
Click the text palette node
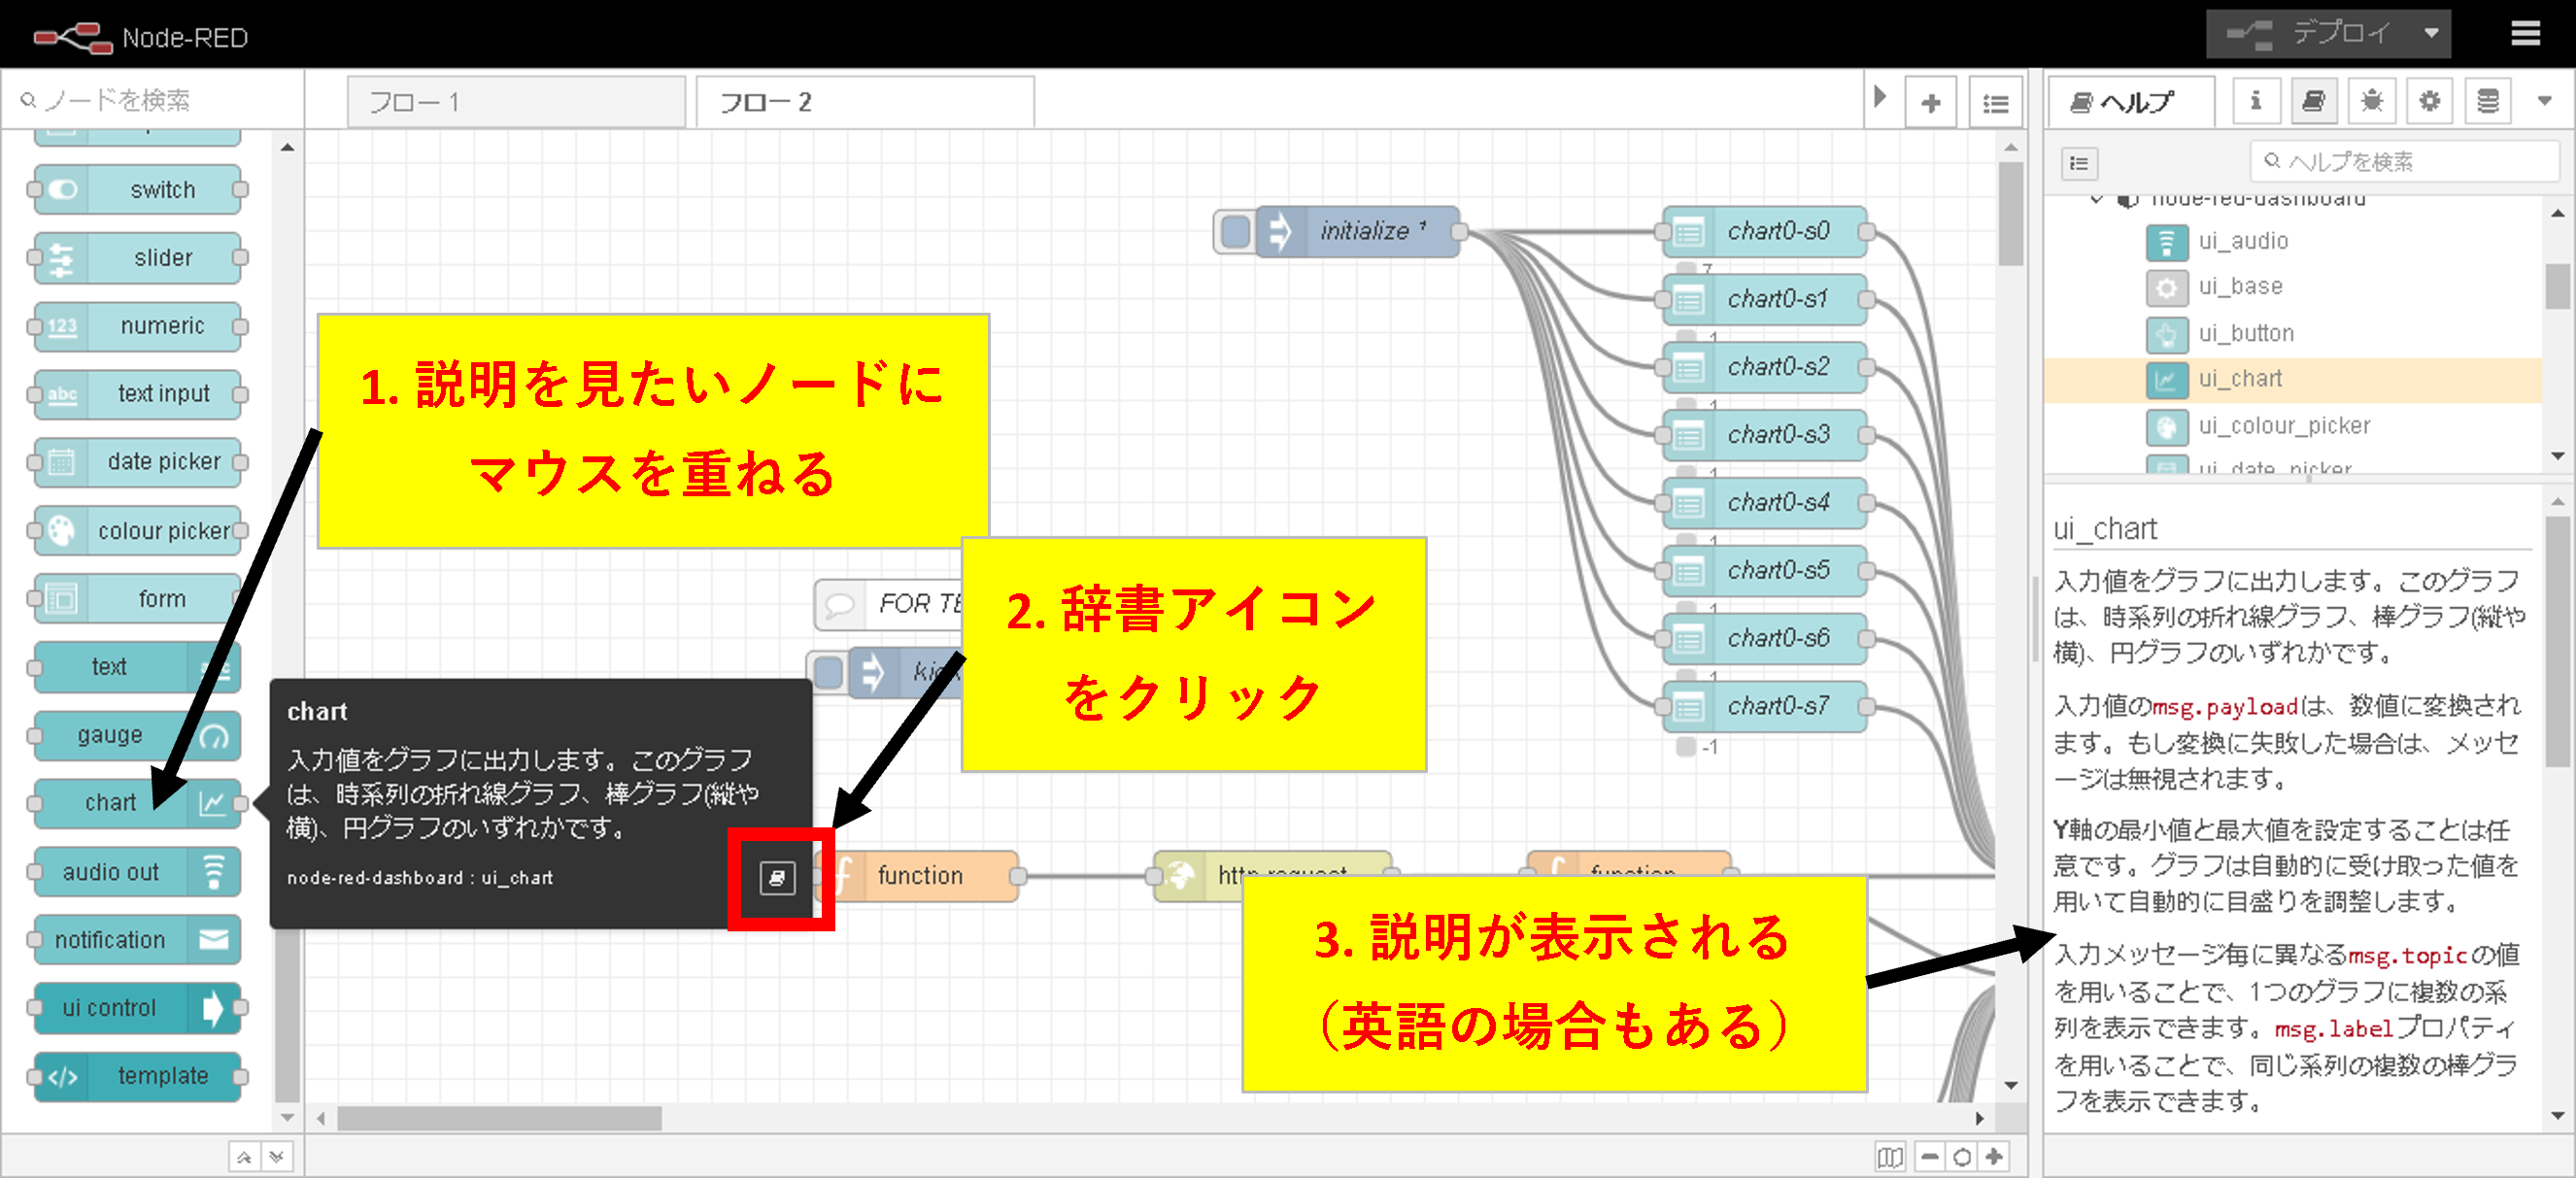tap(138, 667)
